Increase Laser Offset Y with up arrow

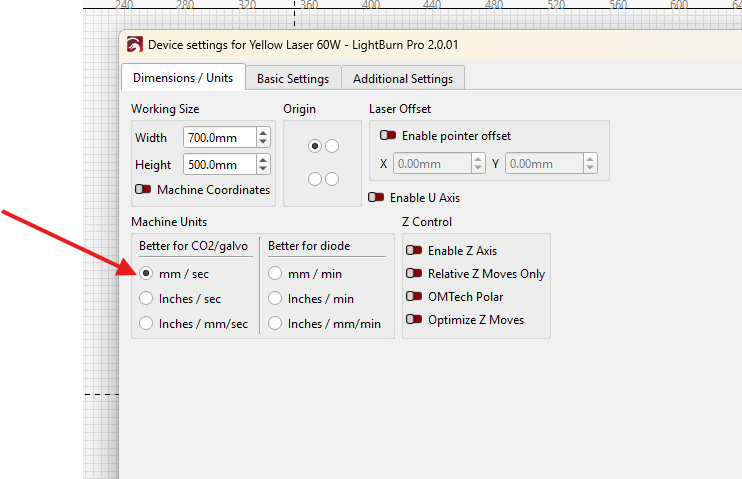click(x=590, y=159)
